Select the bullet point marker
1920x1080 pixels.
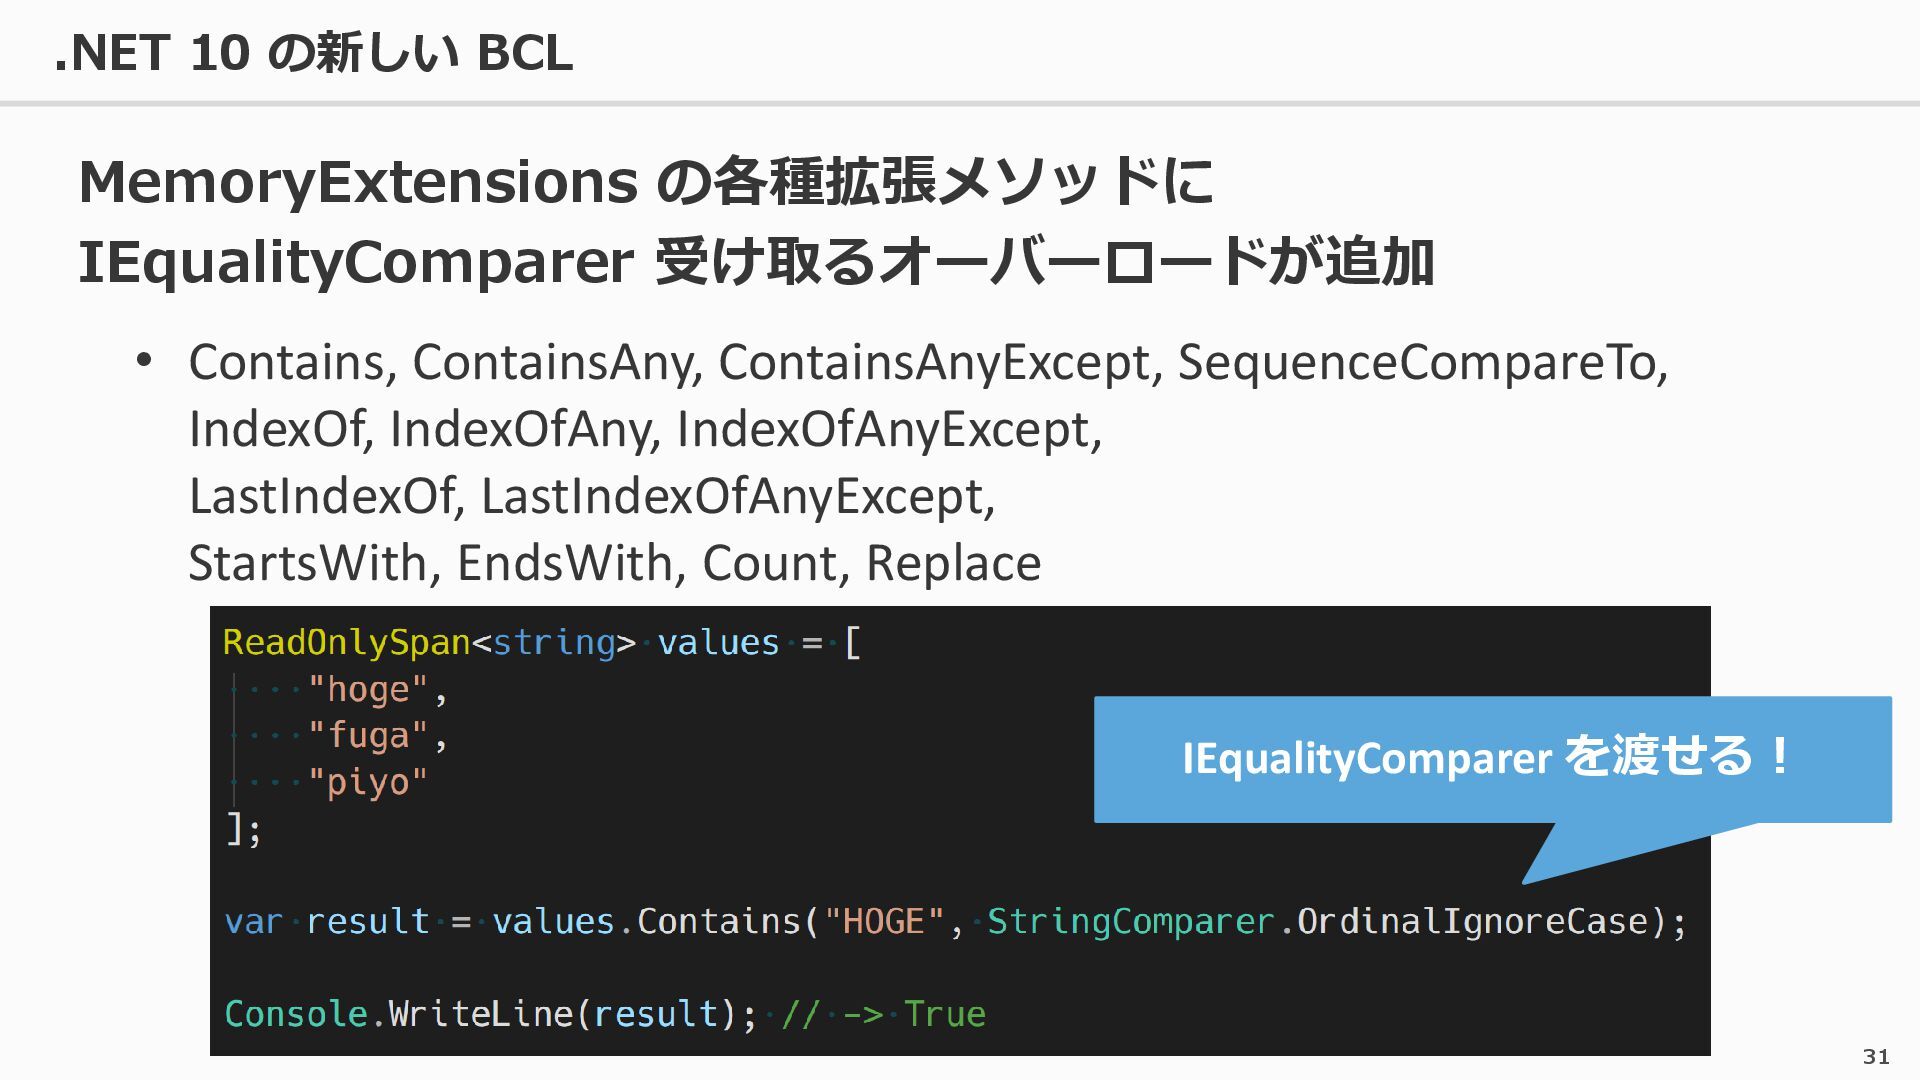[144, 360]
